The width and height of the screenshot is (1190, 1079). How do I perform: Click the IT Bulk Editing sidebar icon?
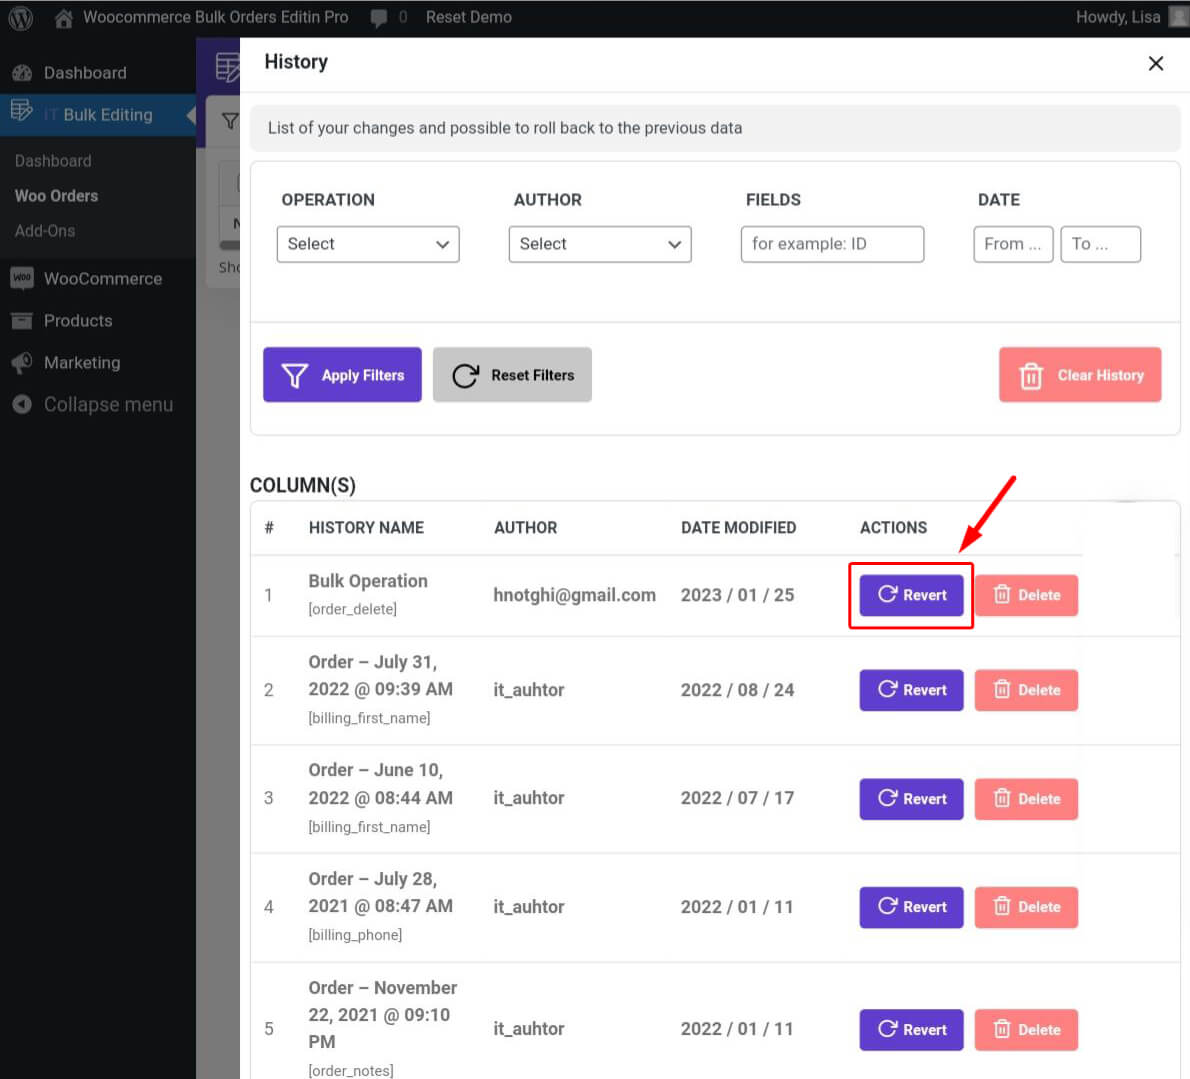(x=22, y=111)
